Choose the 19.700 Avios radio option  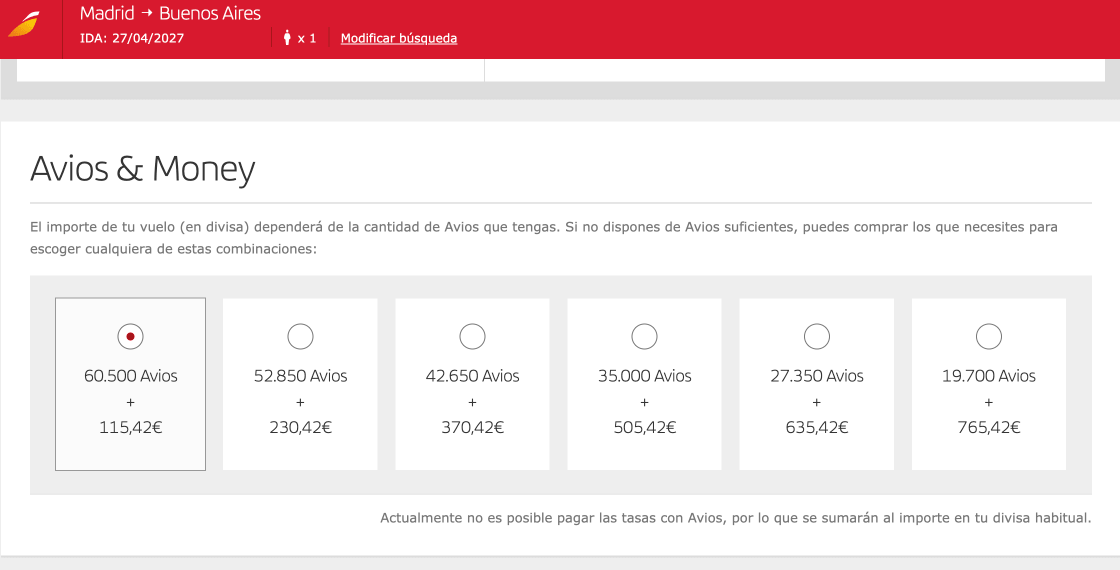pos(989,336)
